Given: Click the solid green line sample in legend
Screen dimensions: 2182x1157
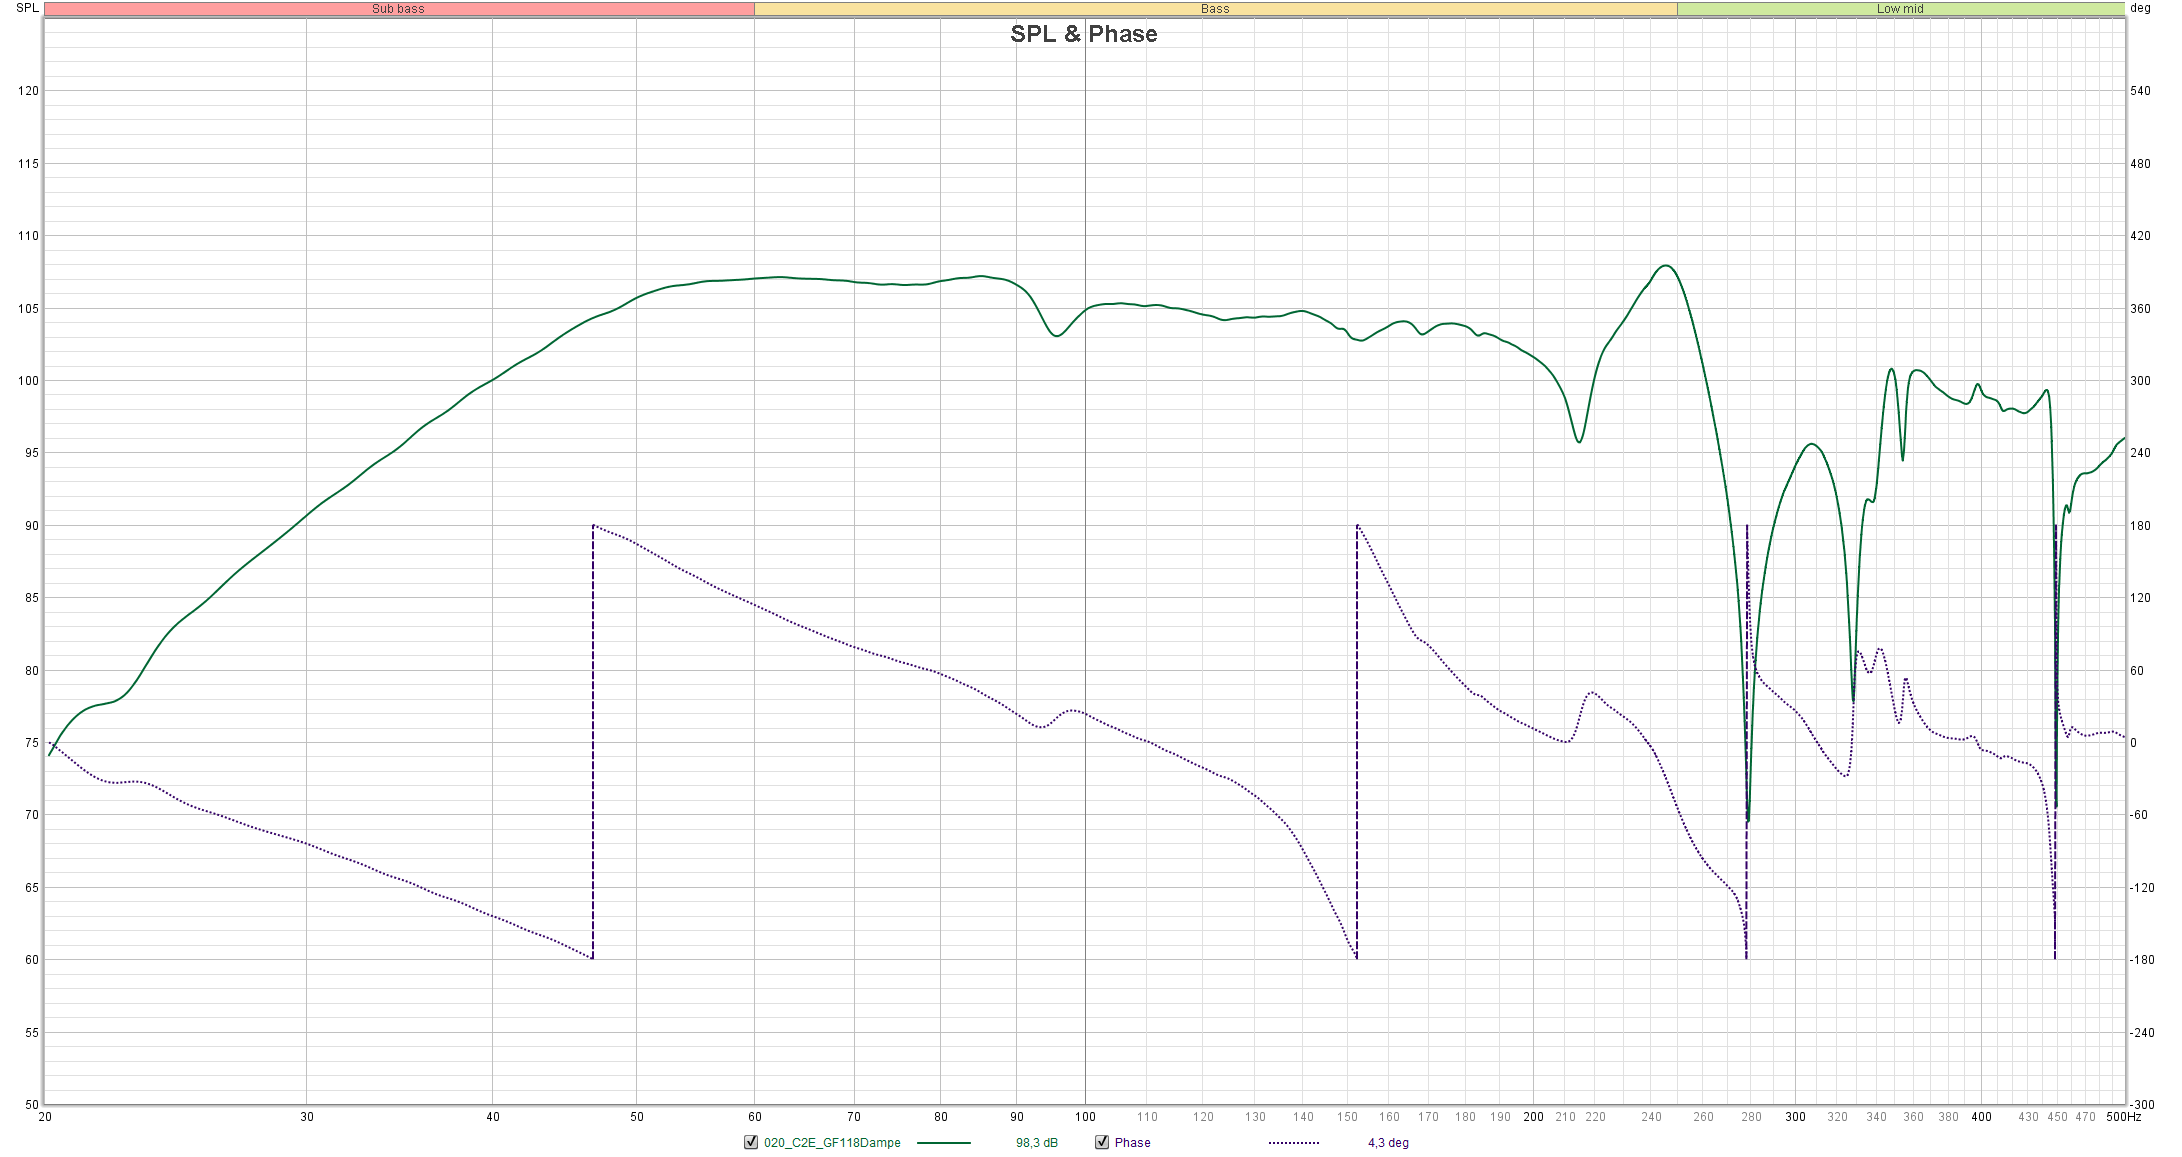Looking at the screenshot, I should point(943,1143).
